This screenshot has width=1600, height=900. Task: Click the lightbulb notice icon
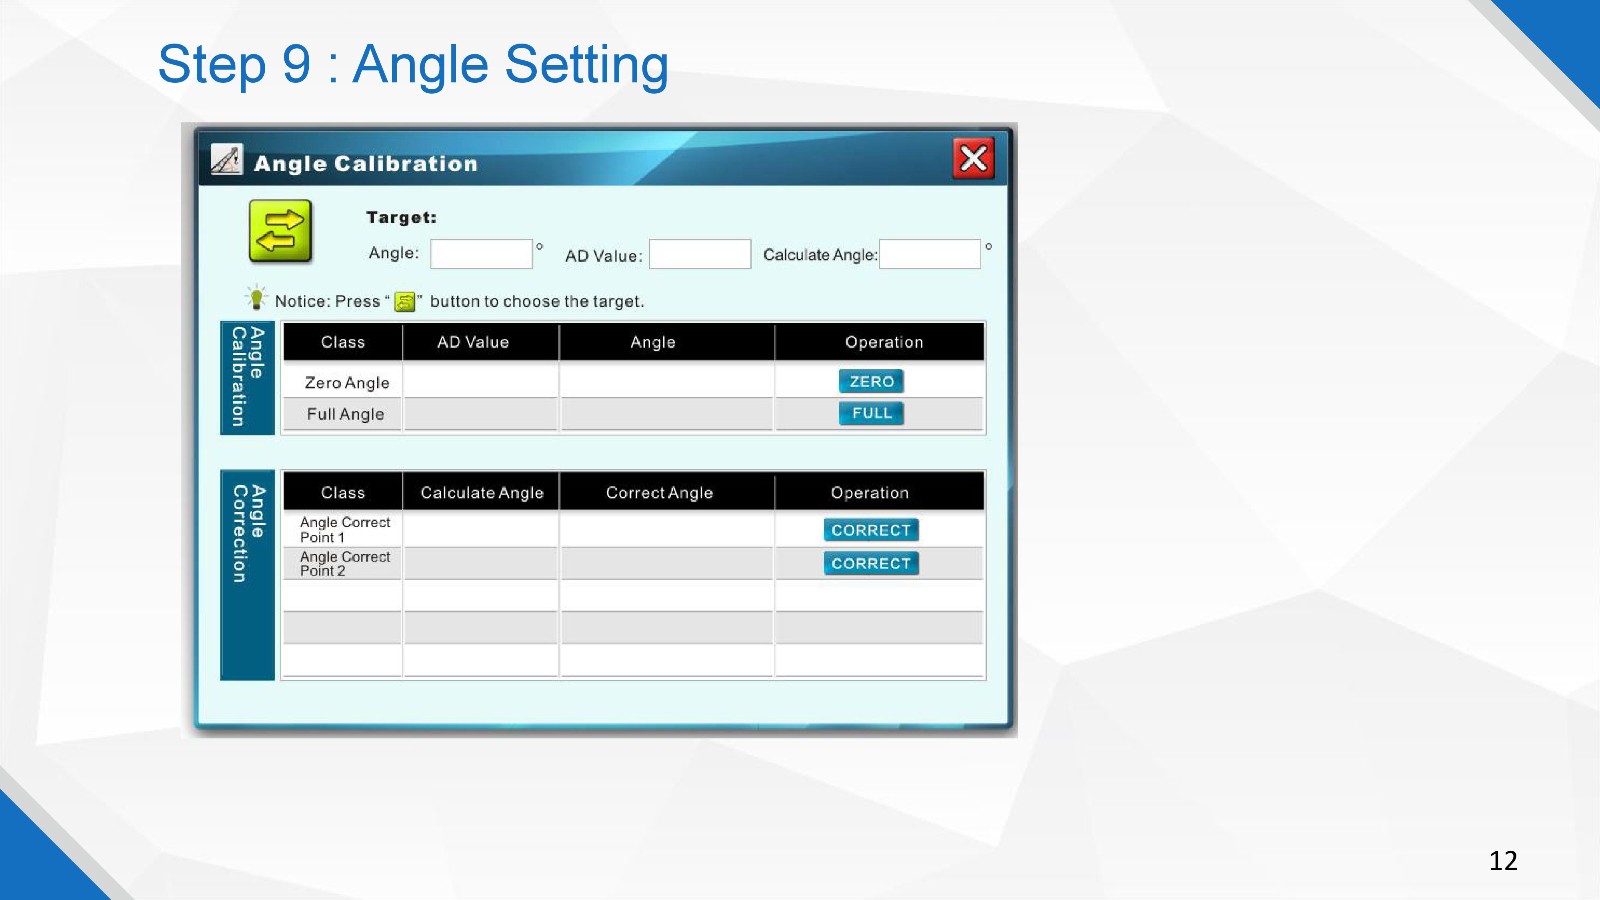coord(256,298)
